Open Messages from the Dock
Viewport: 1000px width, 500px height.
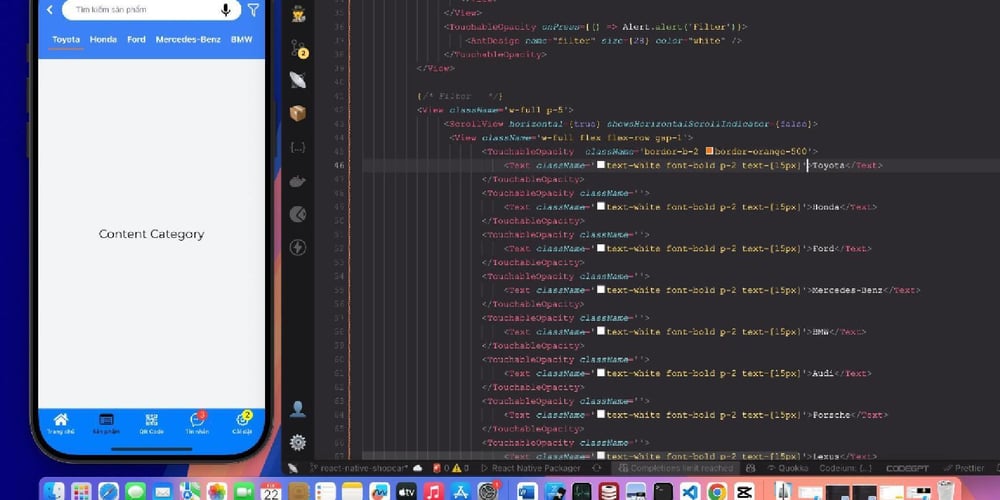(x=135, y=492)
